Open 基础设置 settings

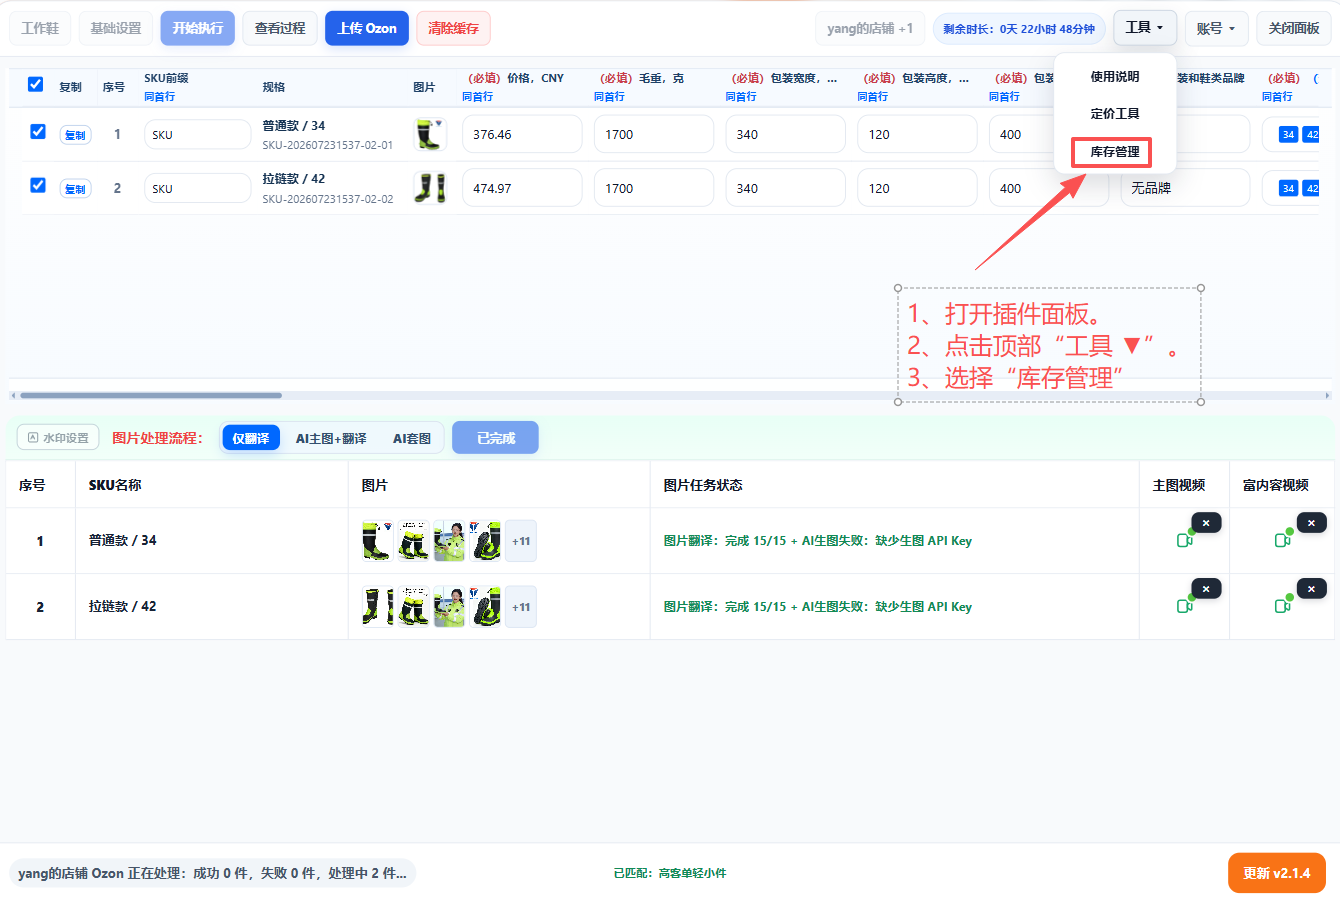tap(116, 28)
